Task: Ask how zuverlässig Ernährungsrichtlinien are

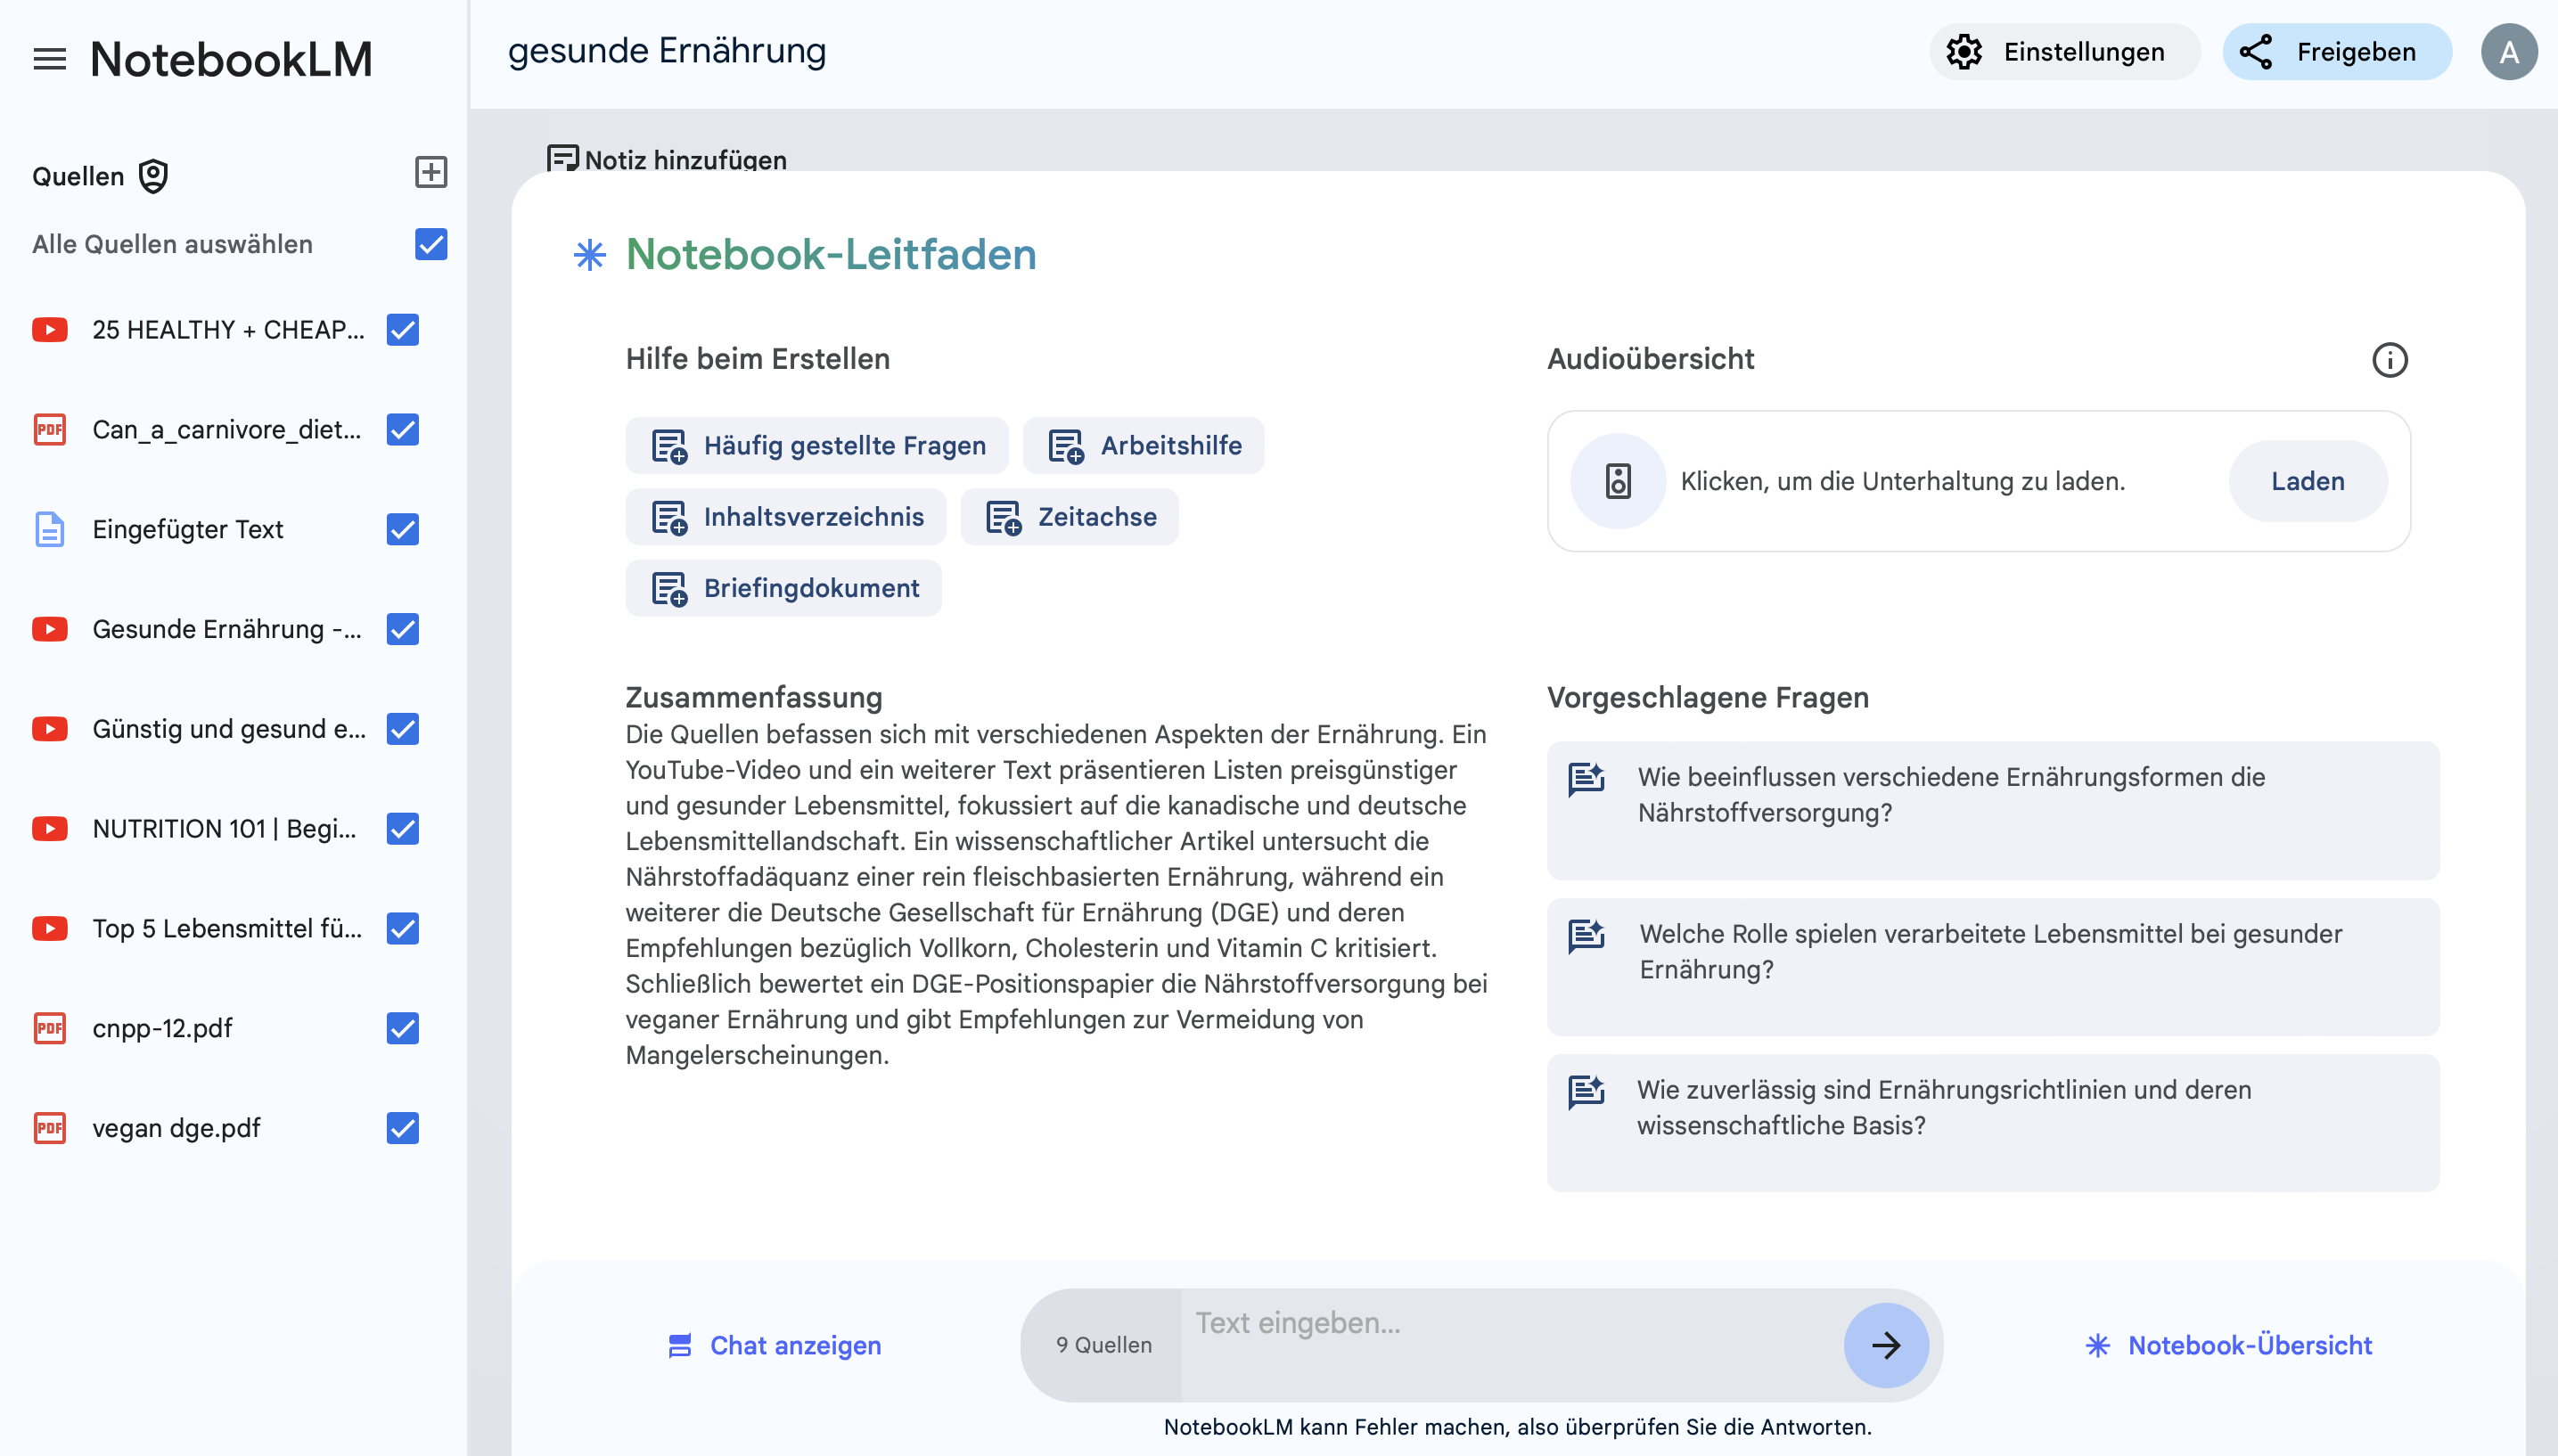Action: [x=1992, y=1123]
